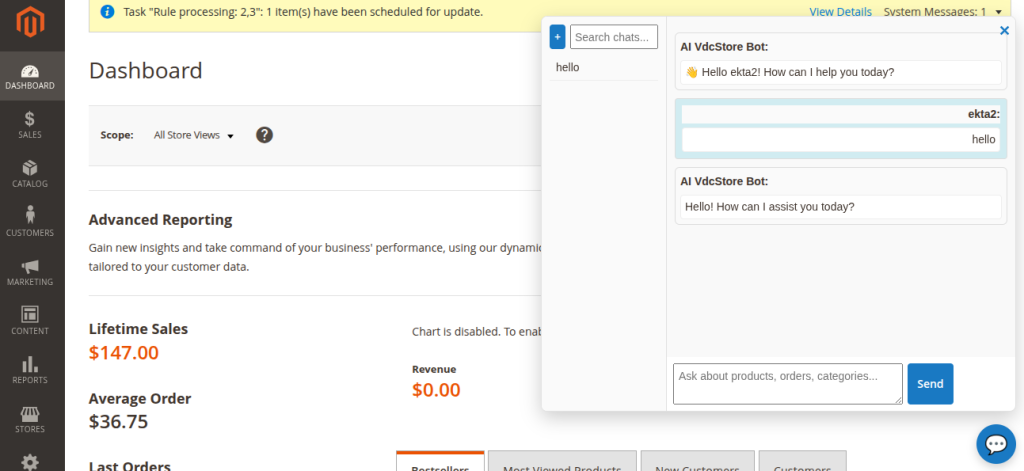
Task: Toggle the floating chat bubble button
Action: click(x=995, y=443)
